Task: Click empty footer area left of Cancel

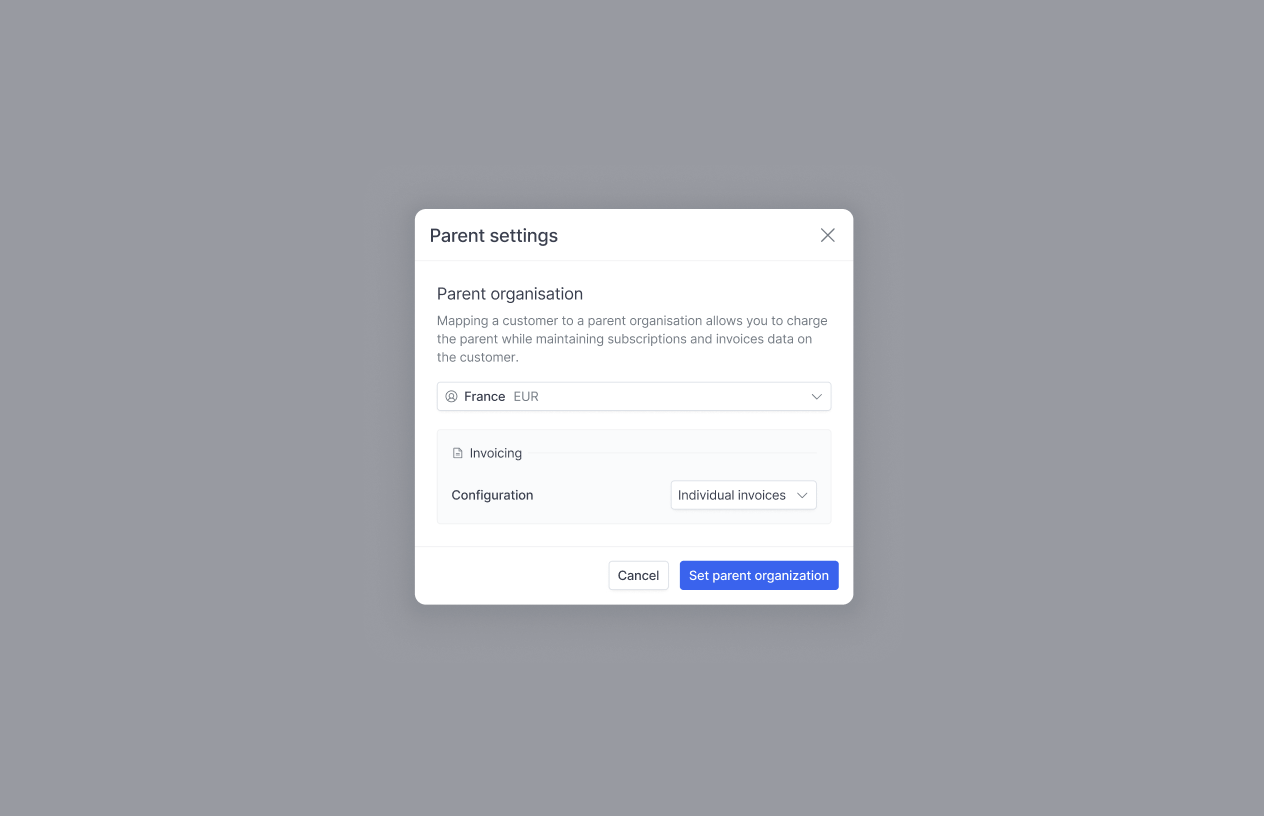Action: point(510,575)
